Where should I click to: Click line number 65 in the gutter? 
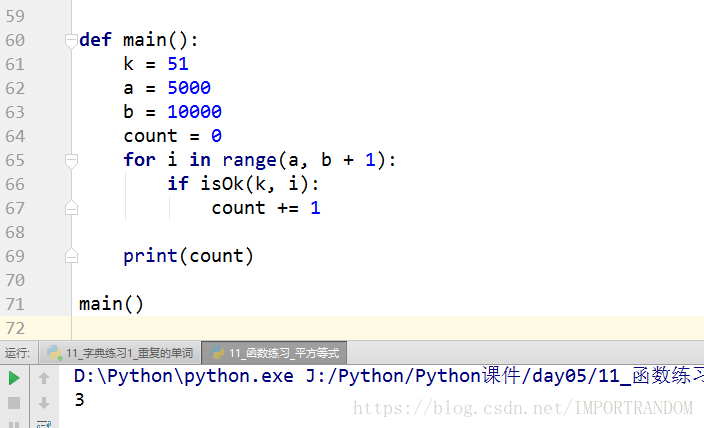coord(15,160)
